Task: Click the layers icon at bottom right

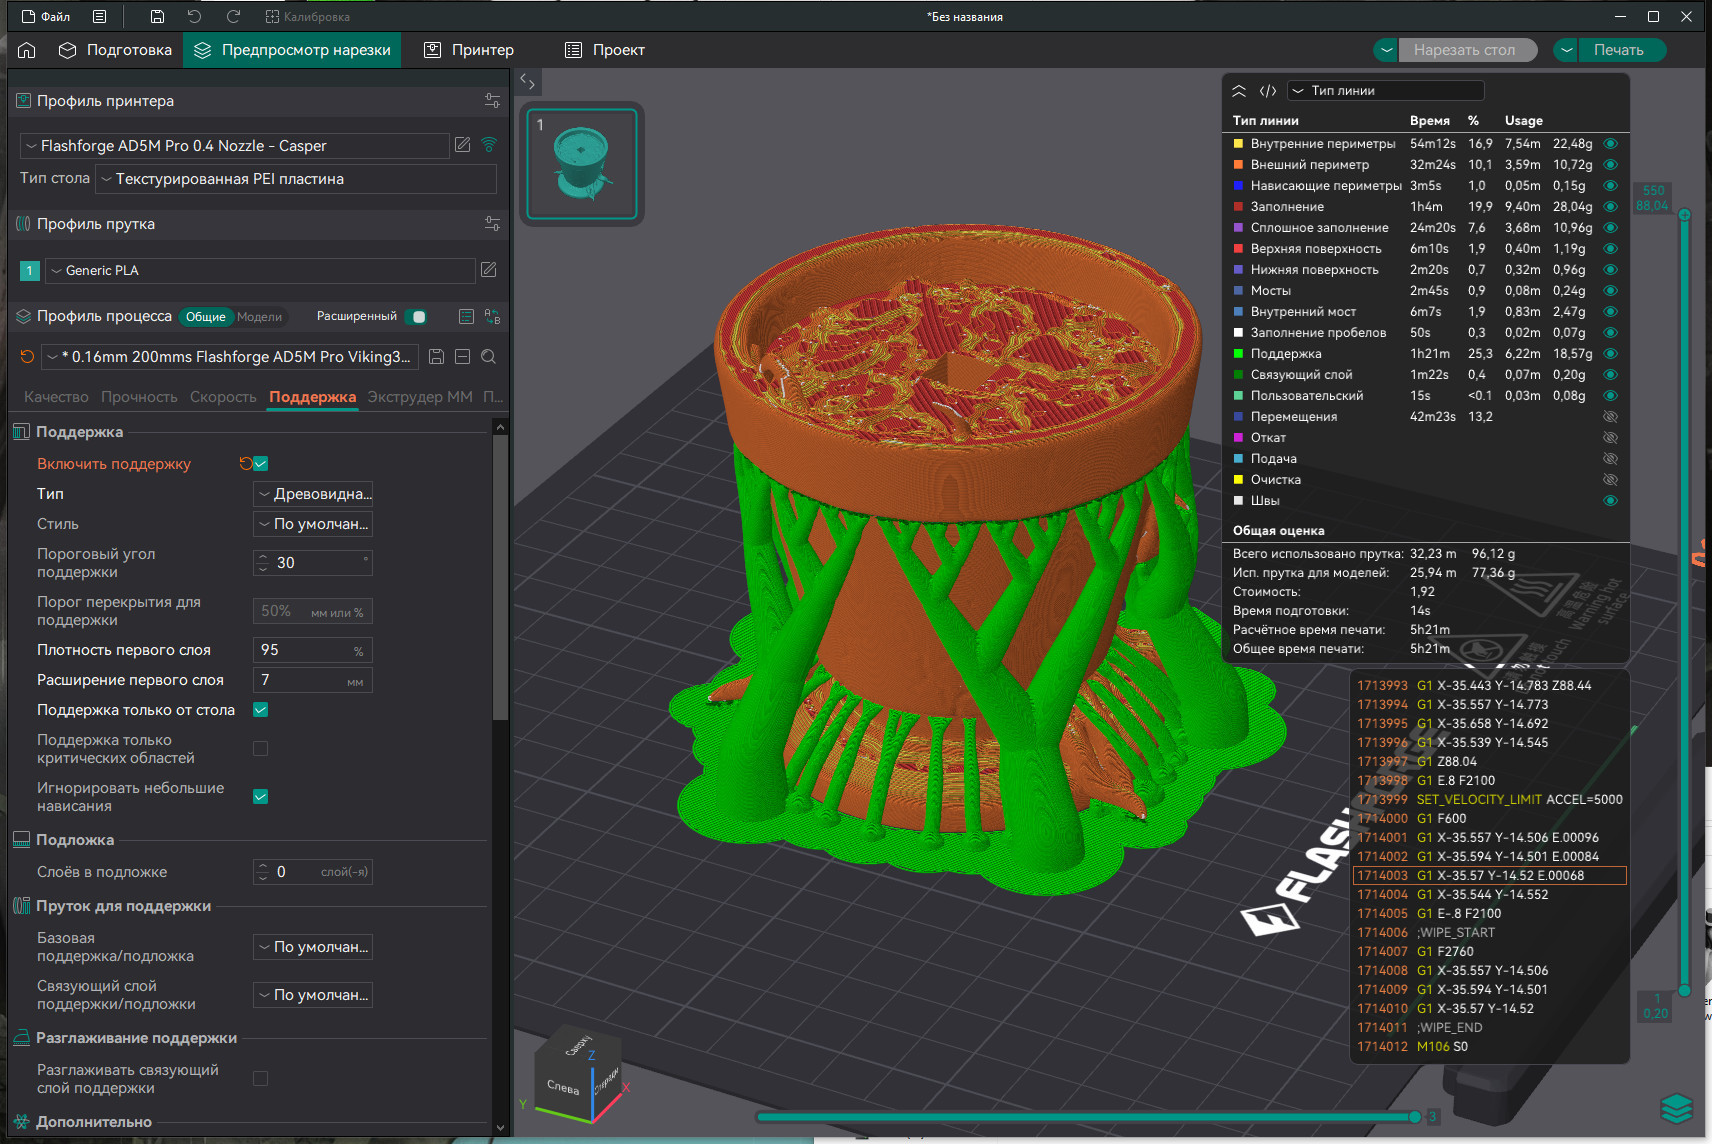Action: [1676, 1108]
